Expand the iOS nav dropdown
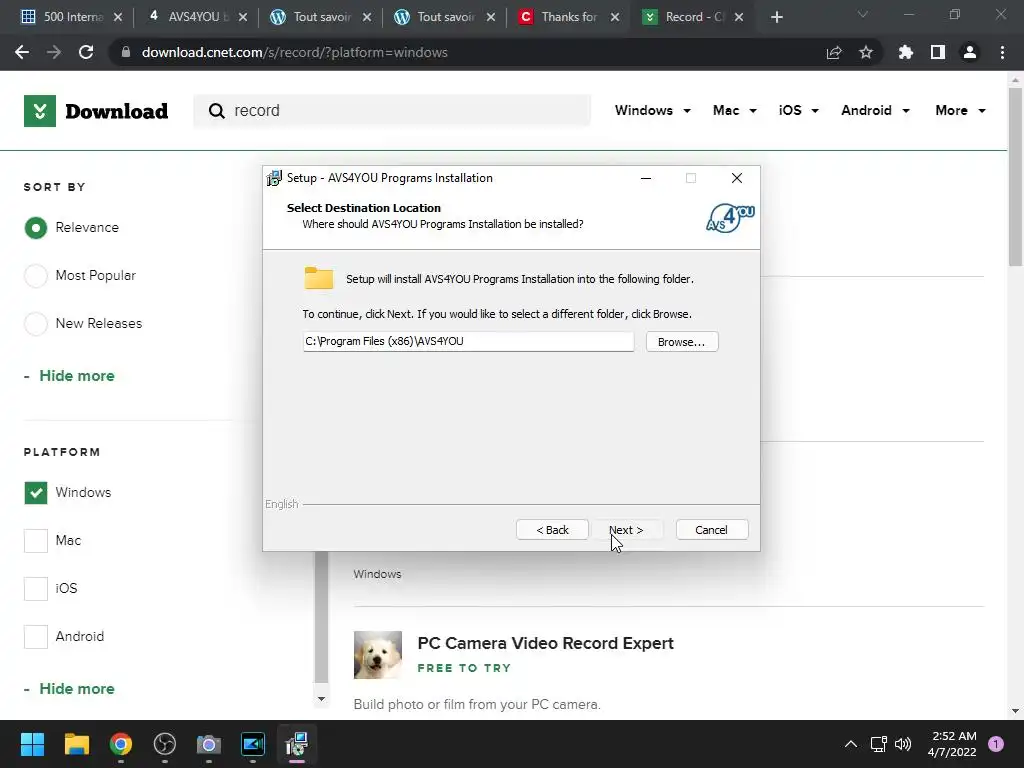1024x768 pixels. click(798, 110)
